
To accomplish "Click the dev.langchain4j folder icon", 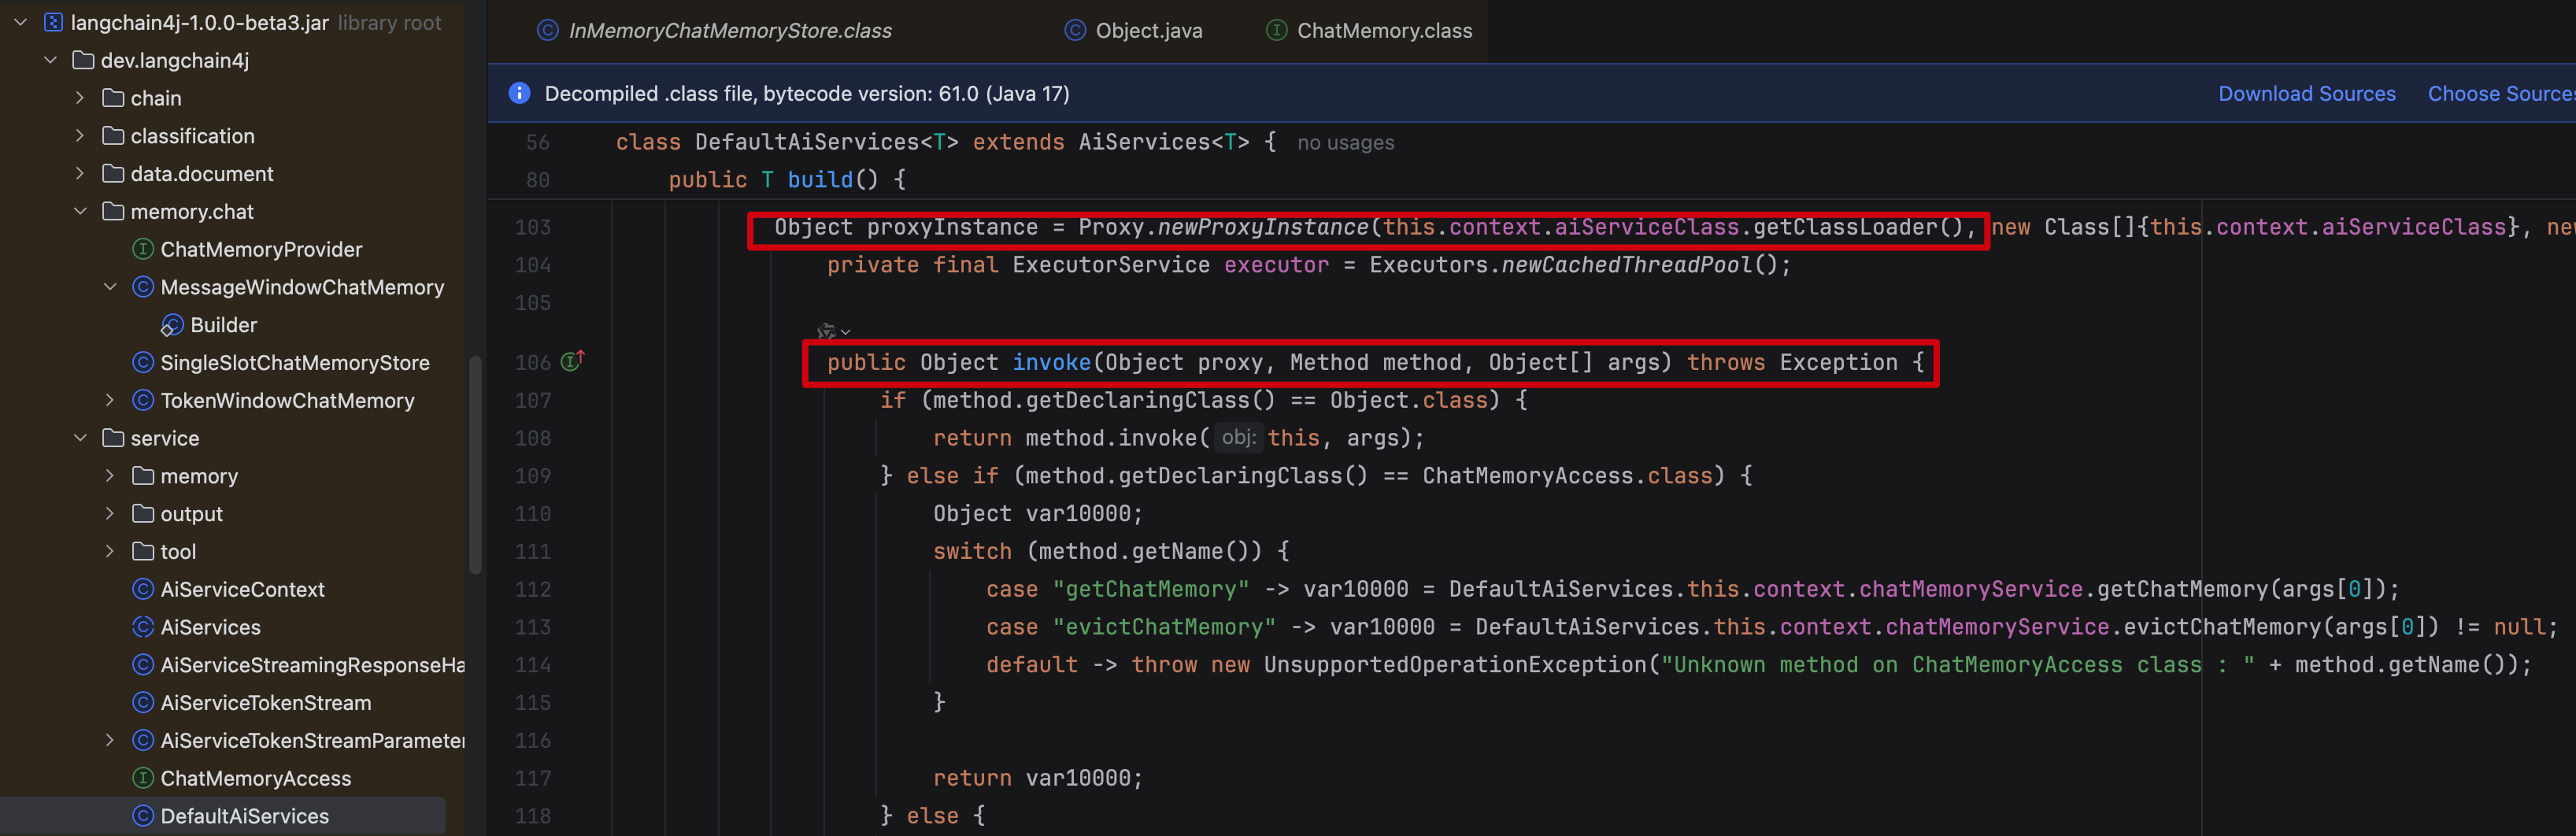I will point(84,60).
